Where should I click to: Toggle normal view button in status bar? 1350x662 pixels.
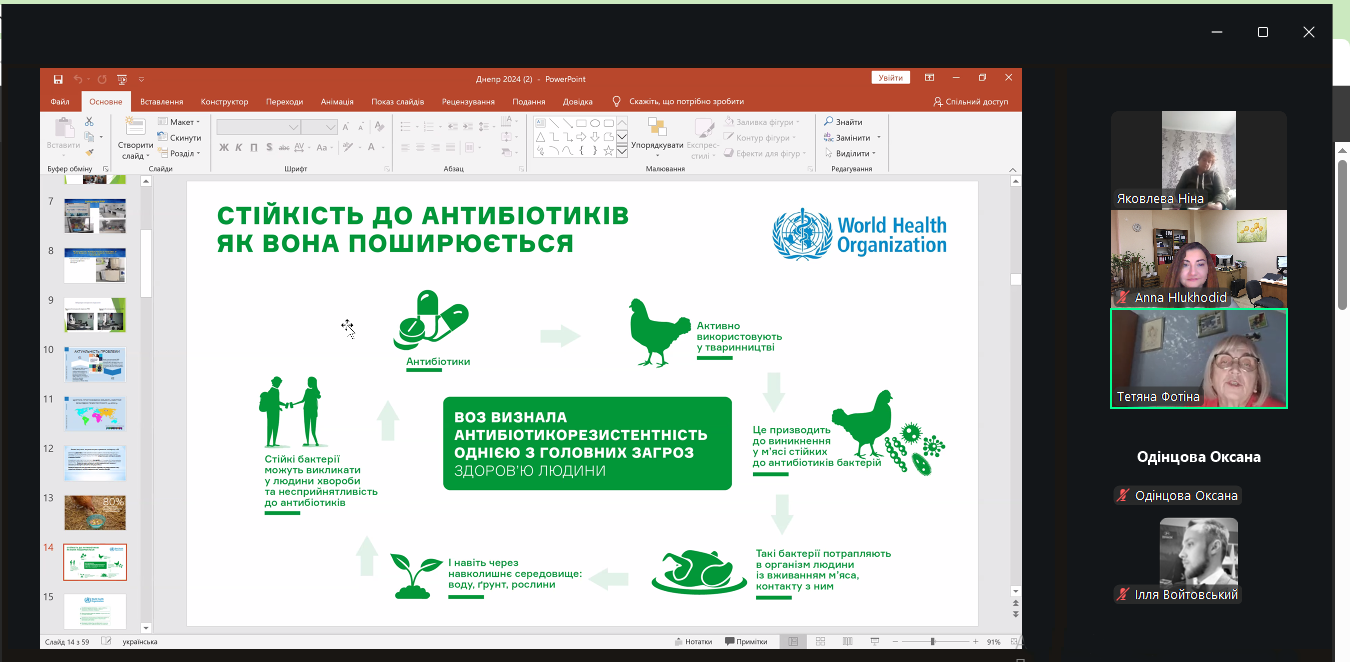click(x=793, y=642)
